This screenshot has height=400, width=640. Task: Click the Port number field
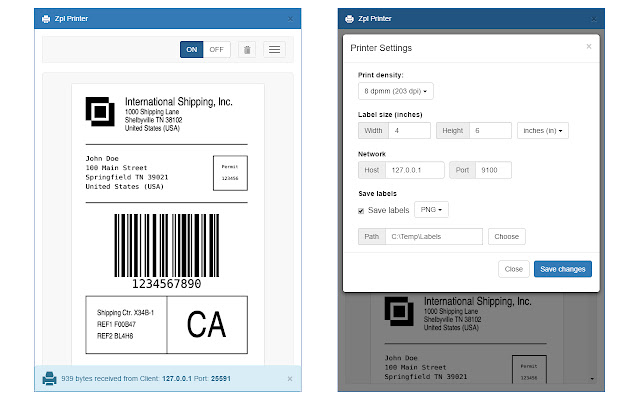(x=492, y=170)
